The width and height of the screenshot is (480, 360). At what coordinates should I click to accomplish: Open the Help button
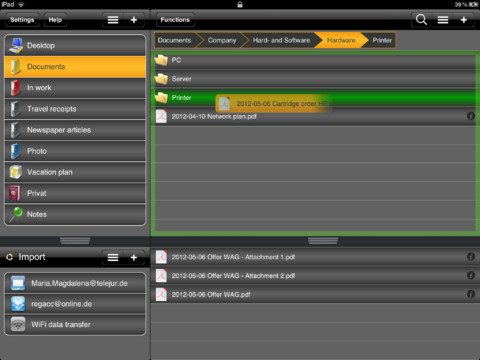pyautogui.click(x=55, y=20)
